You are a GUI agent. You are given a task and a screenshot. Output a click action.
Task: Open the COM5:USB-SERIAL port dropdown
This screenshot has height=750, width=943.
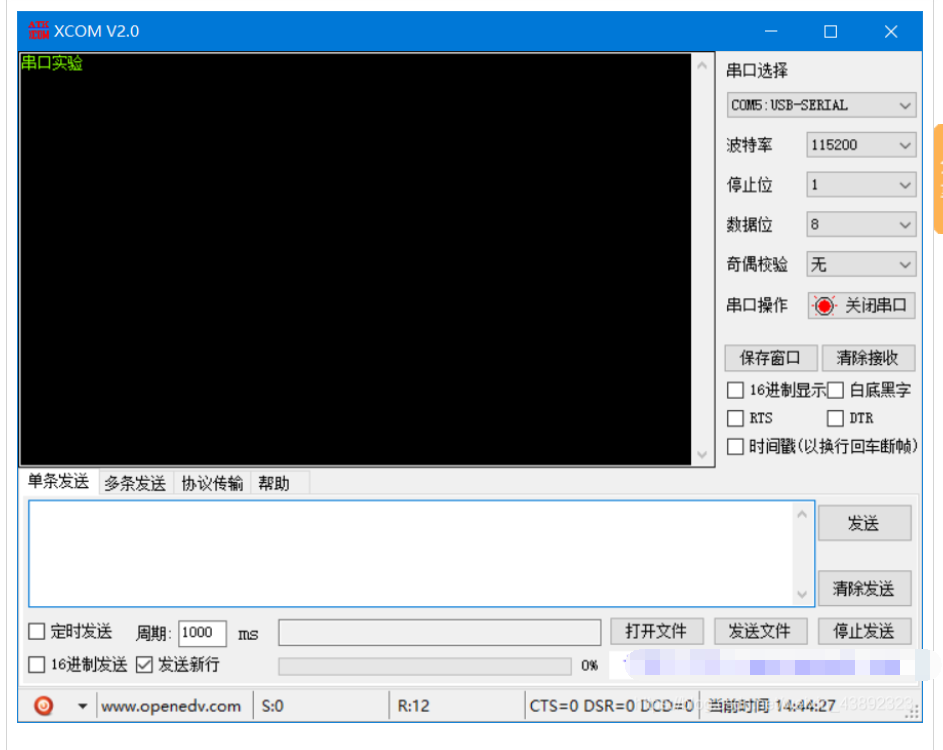(821, 105)
